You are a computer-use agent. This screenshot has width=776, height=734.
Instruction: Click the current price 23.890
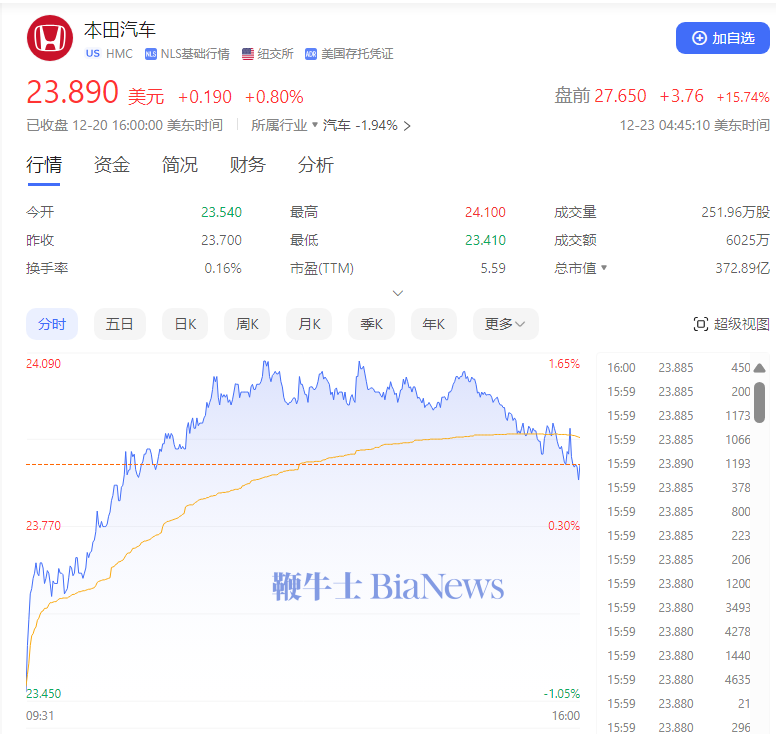click(x=72, y=93)
